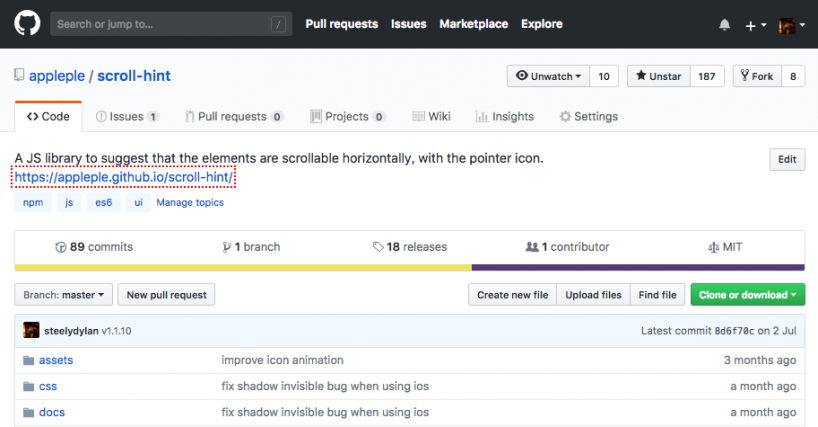Open the appleple.github.io/scroll-hint link
Image resolution: width=818 pixels, height=427 pixels.
(123, 178)
